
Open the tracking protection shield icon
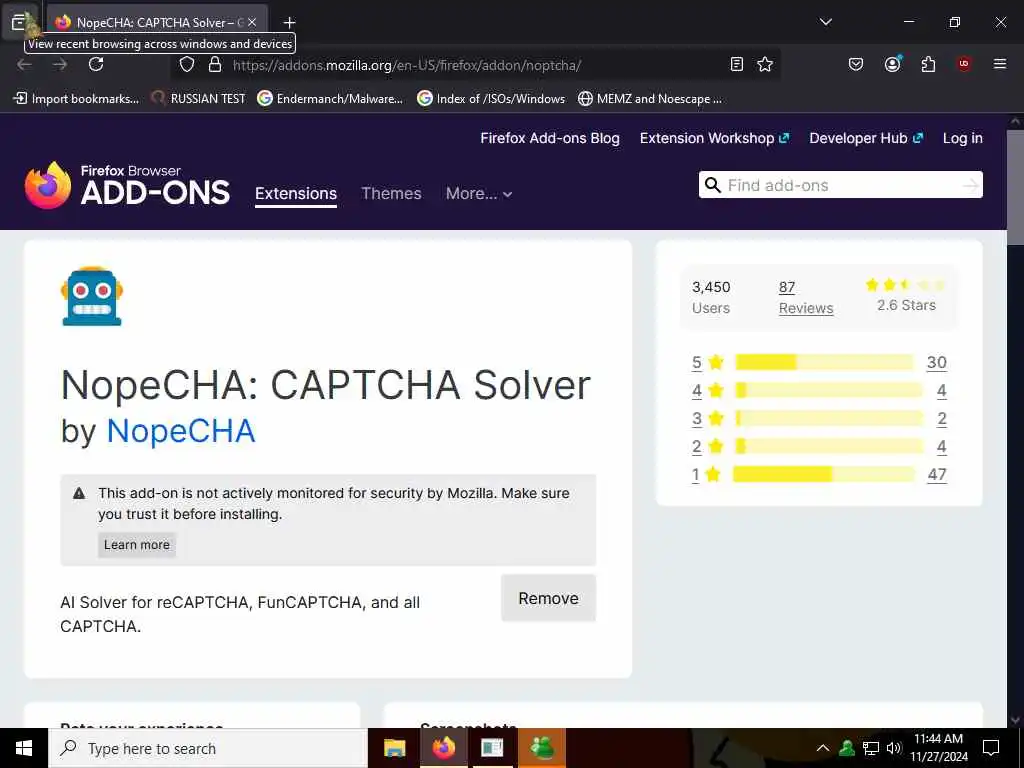[x=187, y=65]
